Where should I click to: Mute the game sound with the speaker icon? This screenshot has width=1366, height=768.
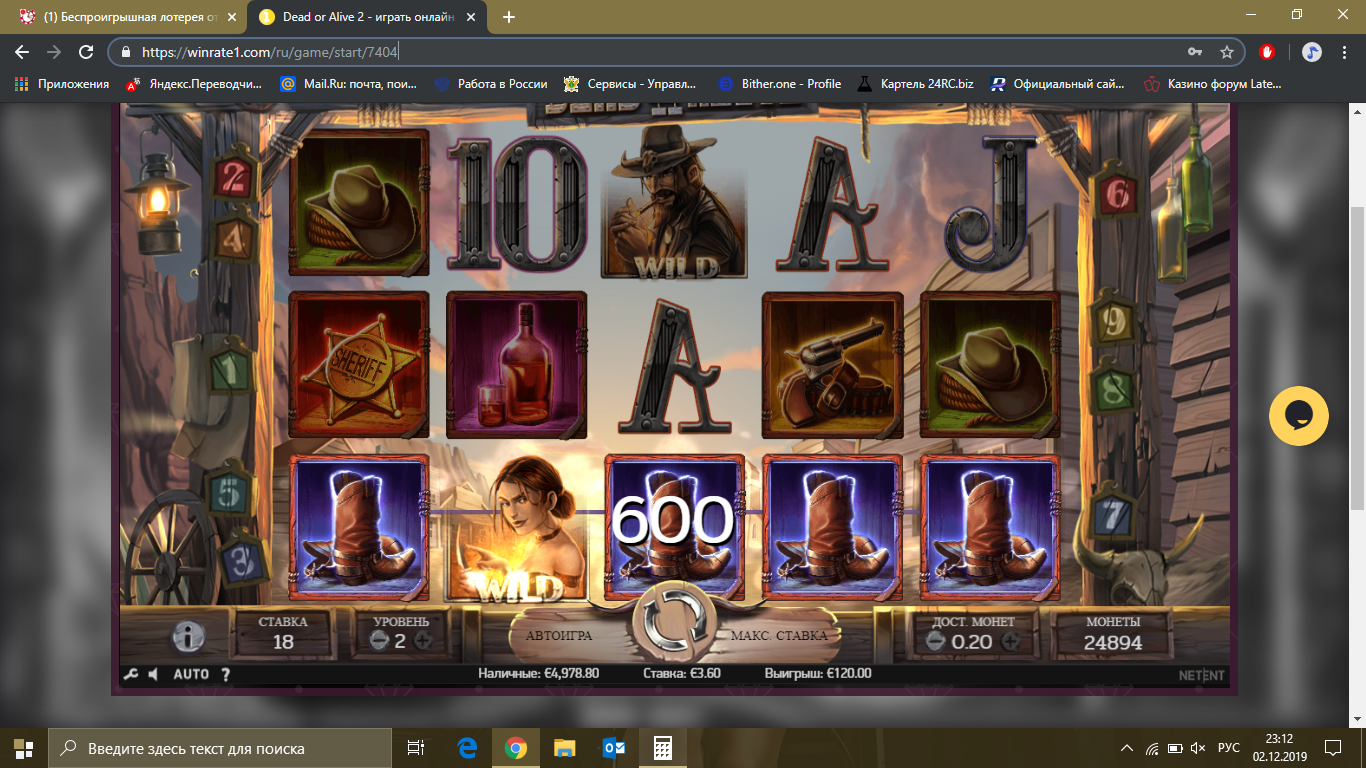153,674
